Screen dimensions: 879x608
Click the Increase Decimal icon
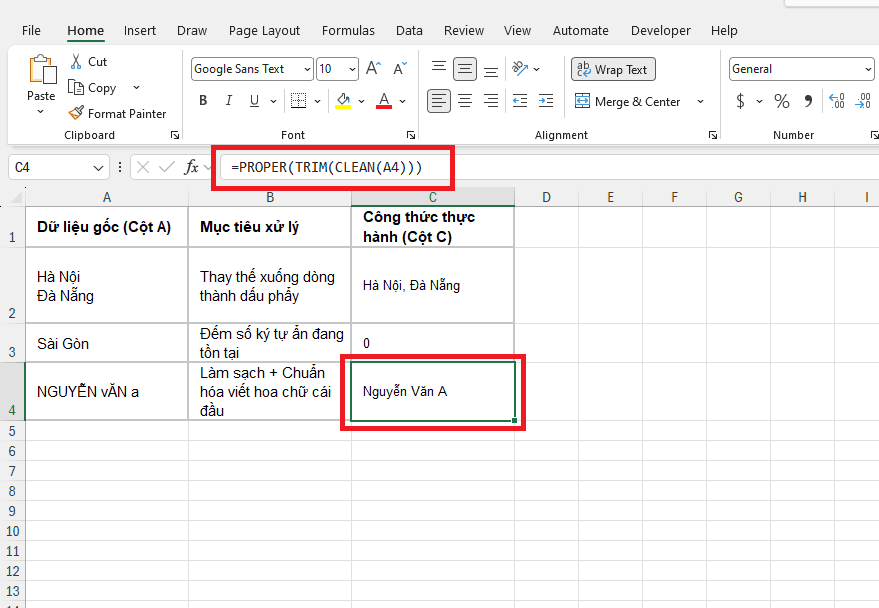coord(837,101)
